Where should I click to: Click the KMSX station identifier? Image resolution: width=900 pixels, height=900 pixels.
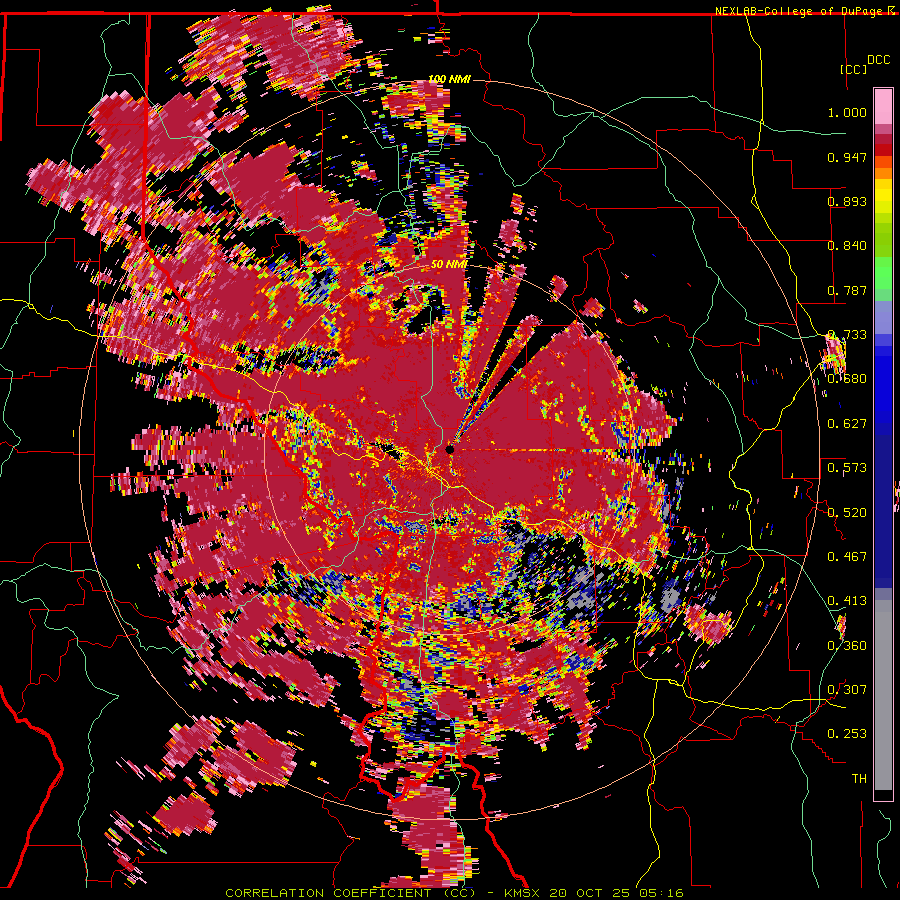pos(523,893)
